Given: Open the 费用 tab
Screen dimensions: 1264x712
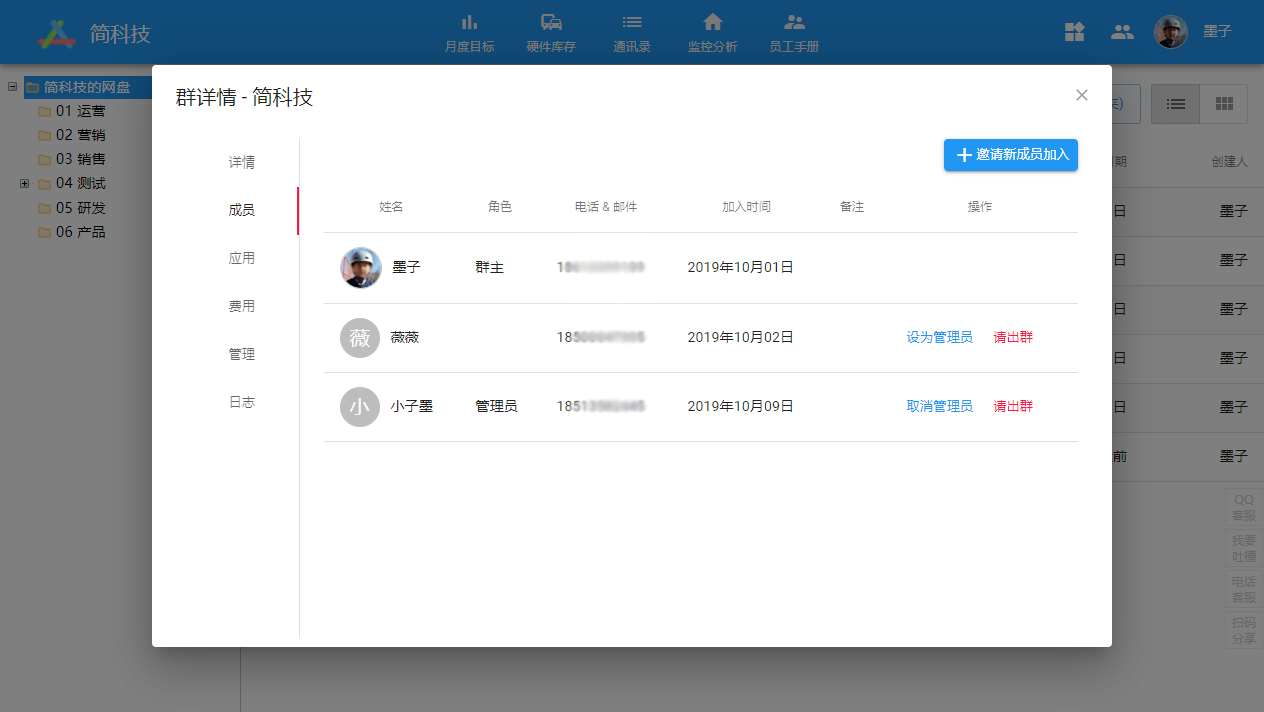Looking at the screenshot, I should [241, 306].
